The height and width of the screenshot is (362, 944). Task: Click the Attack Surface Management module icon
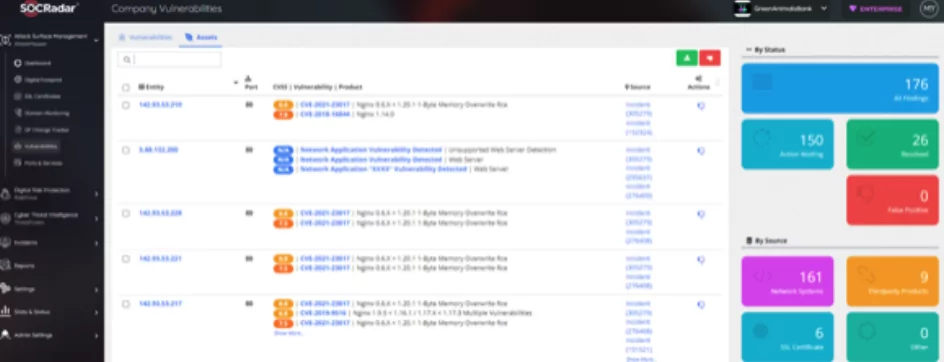pyautogui.click(x=5, y=40)
